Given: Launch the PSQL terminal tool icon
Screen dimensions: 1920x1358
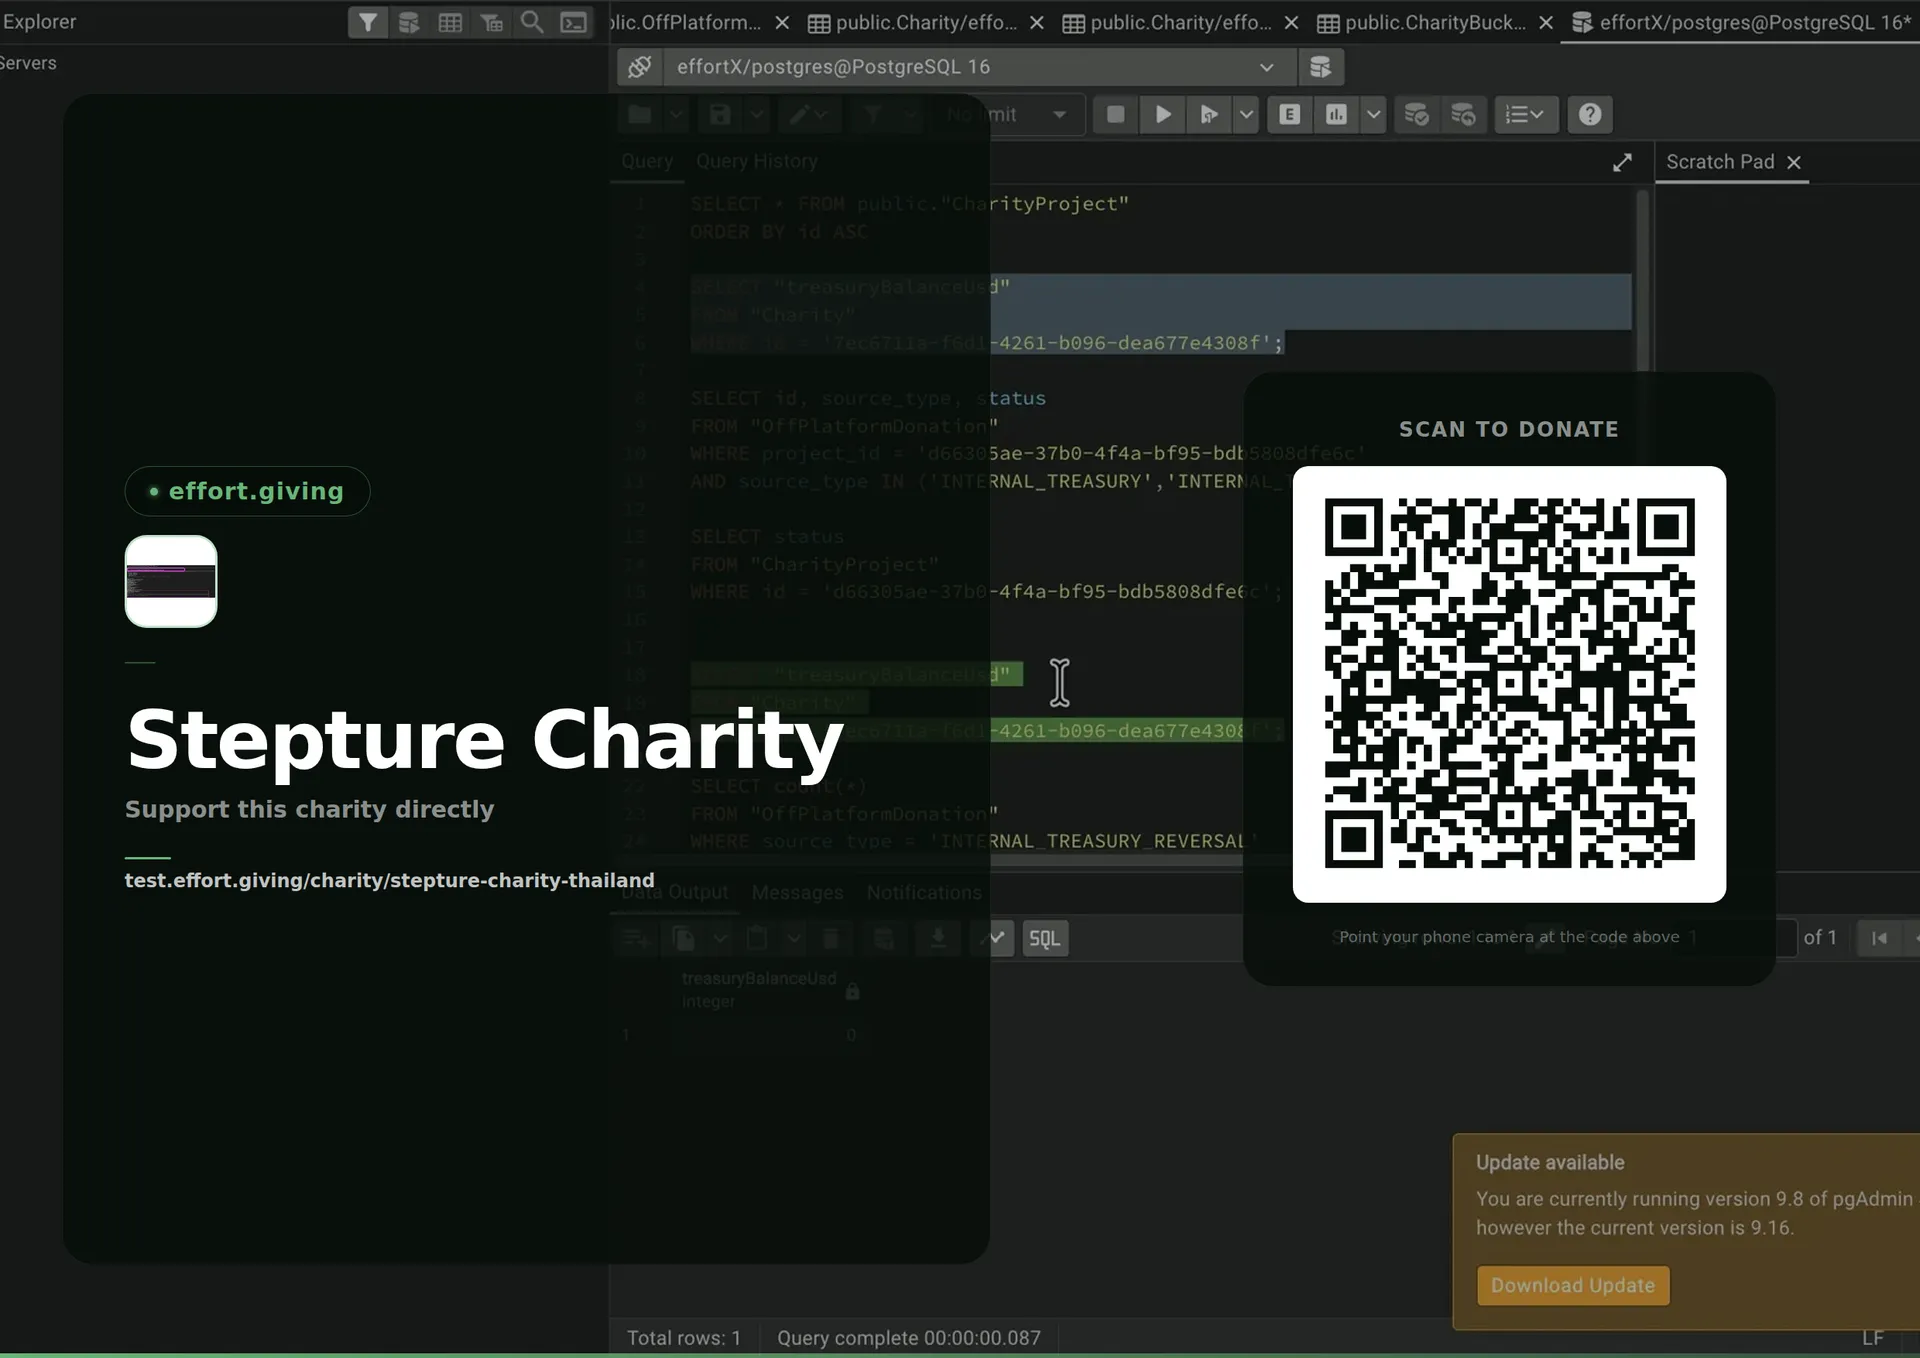Looking at the screenshot, I should (573, 22).
